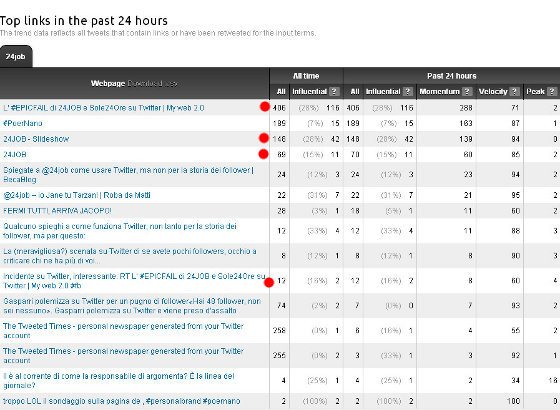560x410 pixels.
Task: Open La (meravigliosa?) scenata su Twitter link
Action: pyautogui.click(x=130, y=256)
